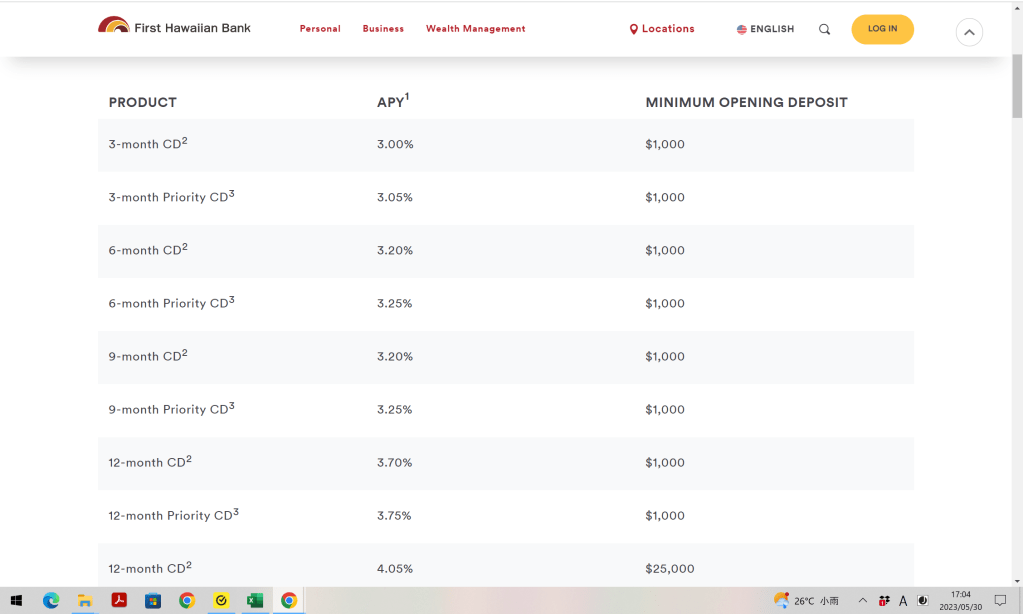Click the 3-month CD footnote 2 superscript
The height and width of the screenshot is (614, 1023).
[x=185, y=140]
